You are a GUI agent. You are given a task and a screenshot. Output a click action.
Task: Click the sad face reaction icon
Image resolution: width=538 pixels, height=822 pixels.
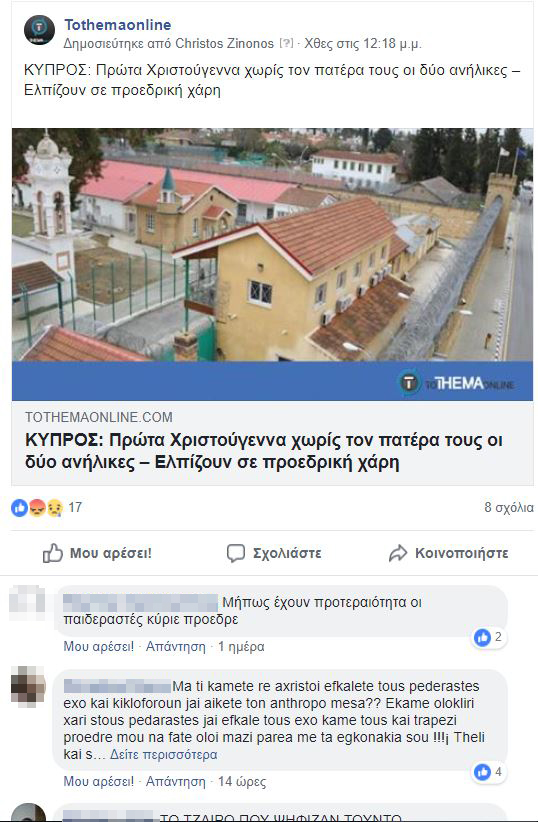(x=55, y=507)
